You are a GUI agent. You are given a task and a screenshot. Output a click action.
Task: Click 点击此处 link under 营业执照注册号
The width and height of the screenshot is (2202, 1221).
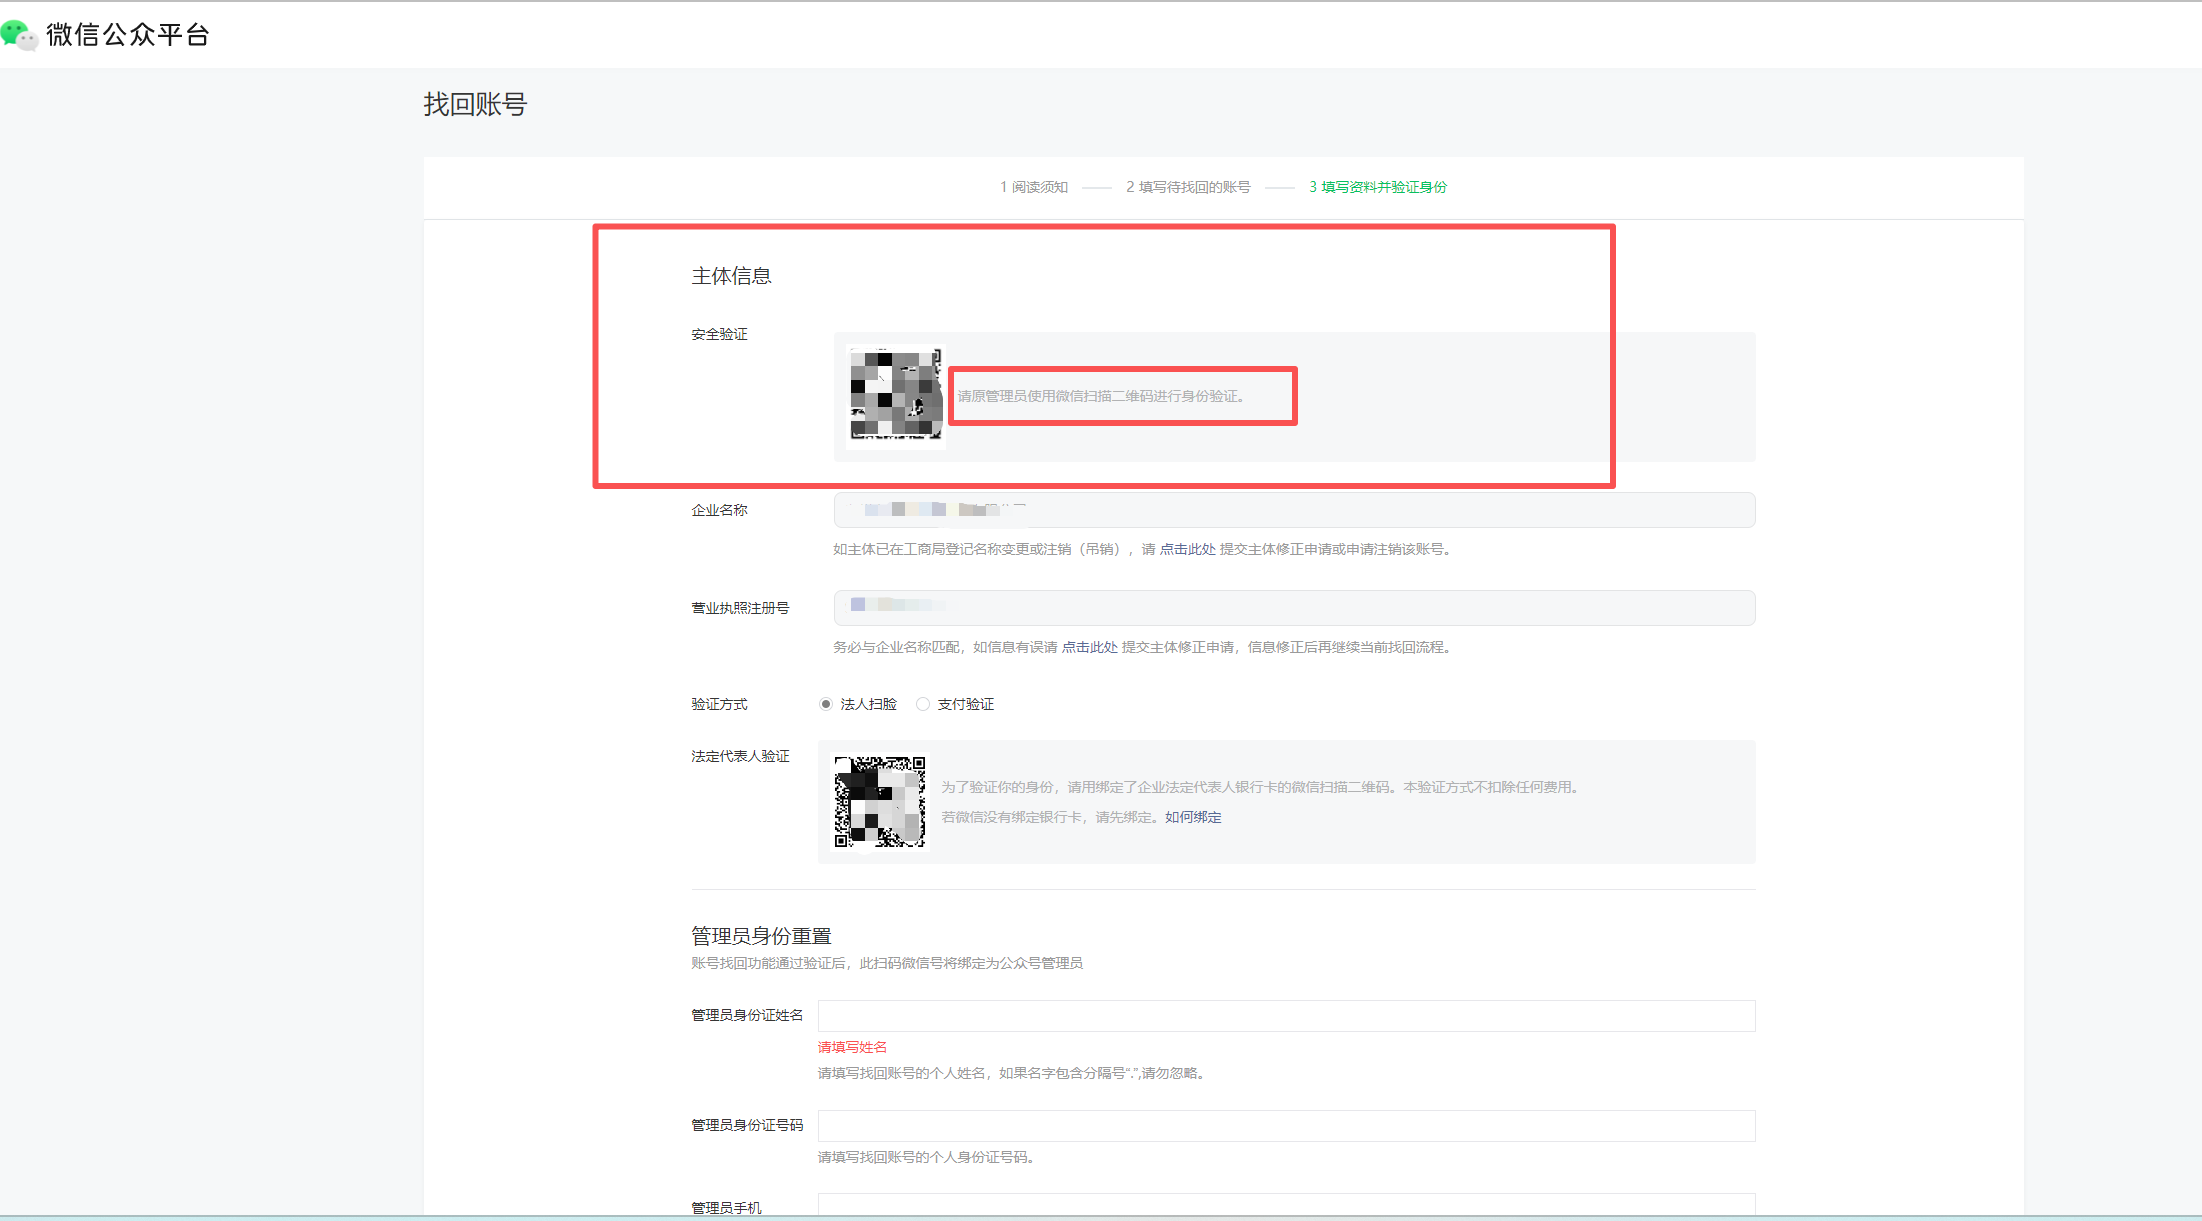[1089, 647]
